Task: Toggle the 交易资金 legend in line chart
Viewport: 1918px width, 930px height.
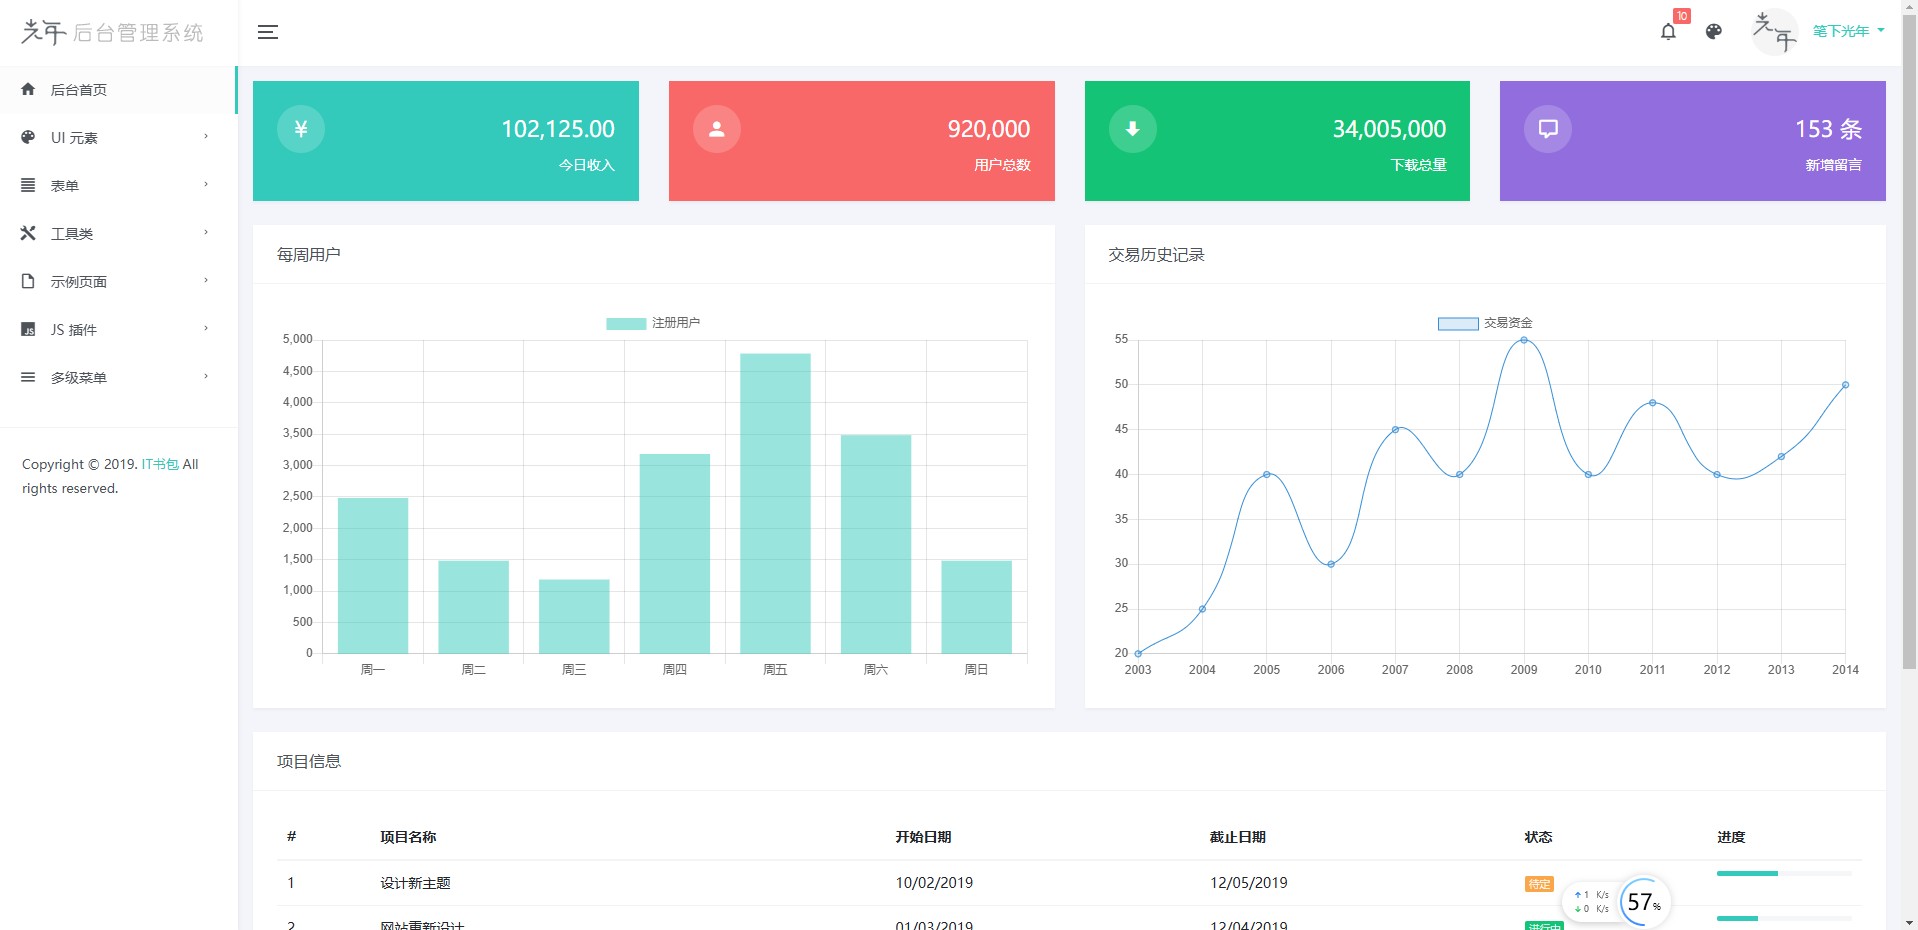Action: tap(1485, 323)
